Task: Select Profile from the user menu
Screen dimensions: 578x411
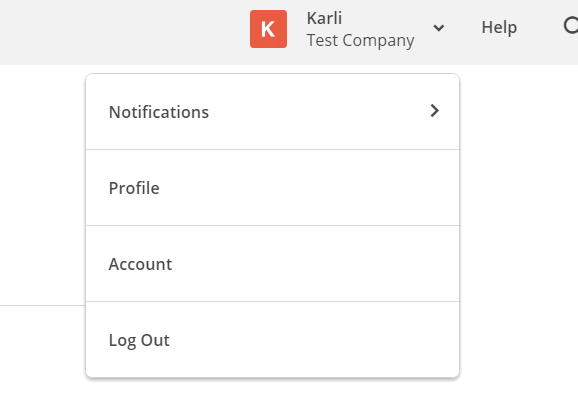Action: pos(272,188)
